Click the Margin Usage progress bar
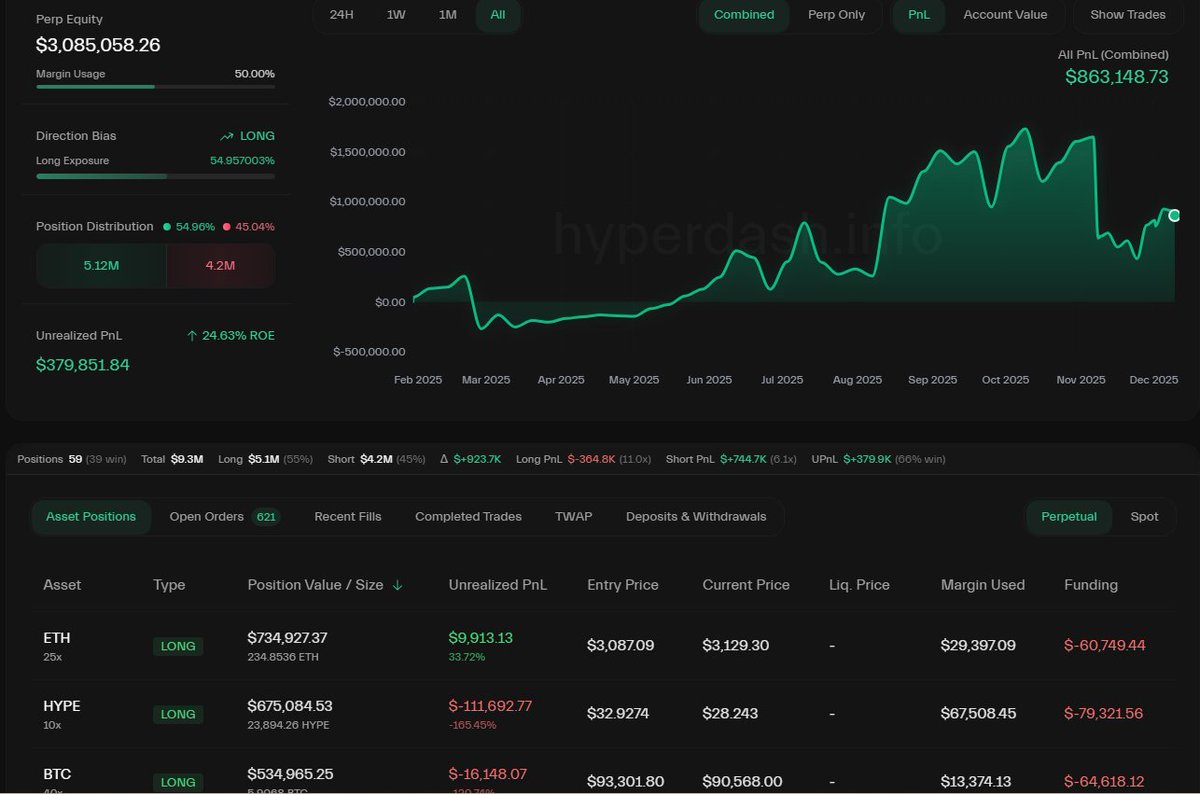 [155, 87]
